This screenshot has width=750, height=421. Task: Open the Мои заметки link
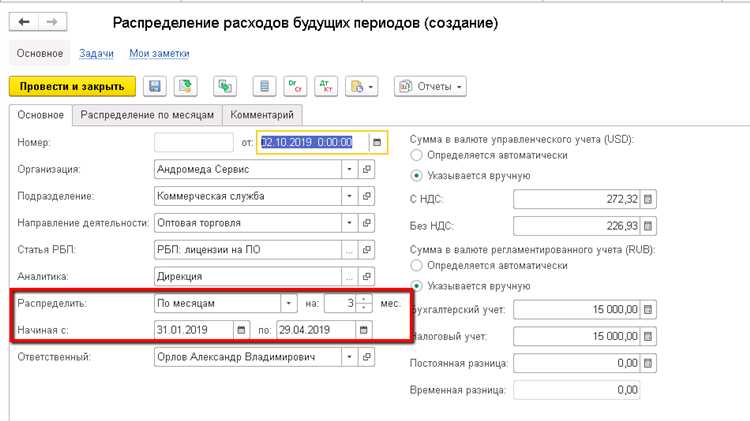pos(159,54)
